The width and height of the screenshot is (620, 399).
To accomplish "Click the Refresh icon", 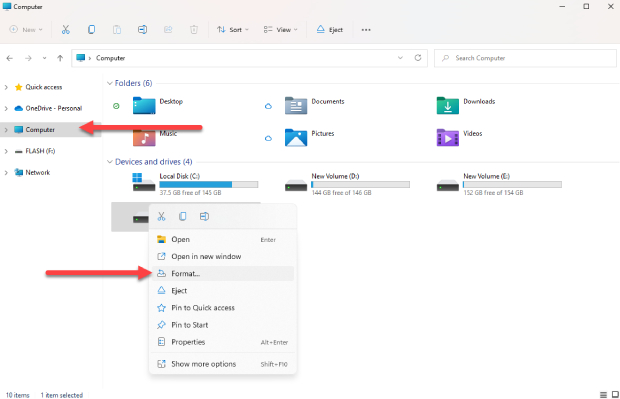I will click(x=418, y=58).
